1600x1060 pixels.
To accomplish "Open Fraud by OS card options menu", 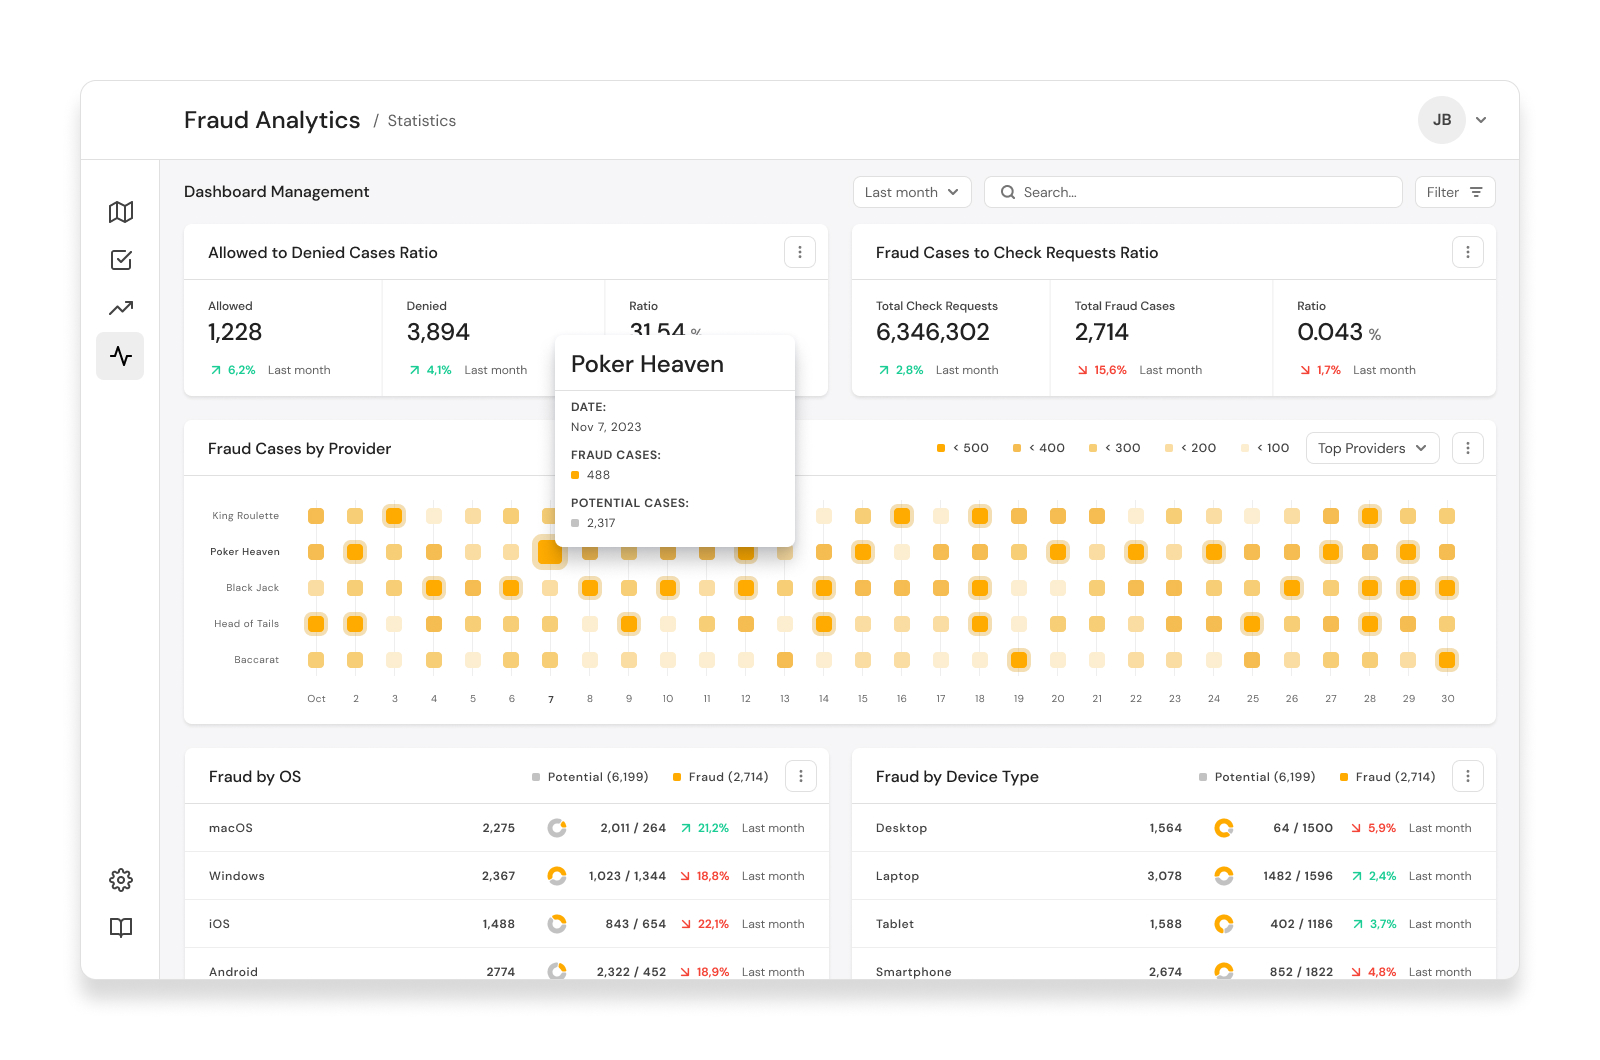I will pyautogui.click(x=801, y=776).
